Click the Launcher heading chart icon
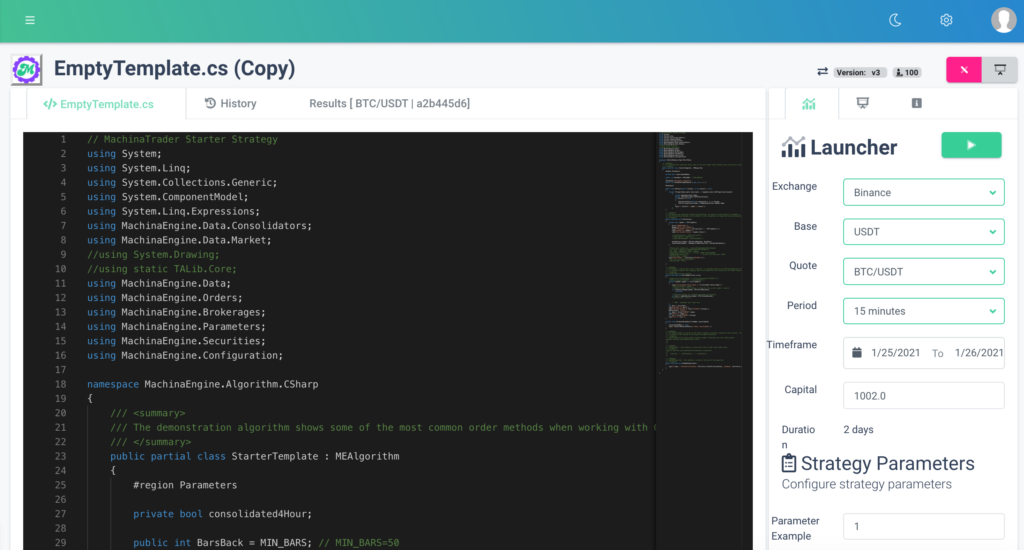The height and width of the screenshot is (550, 1024). coord(793,147)
